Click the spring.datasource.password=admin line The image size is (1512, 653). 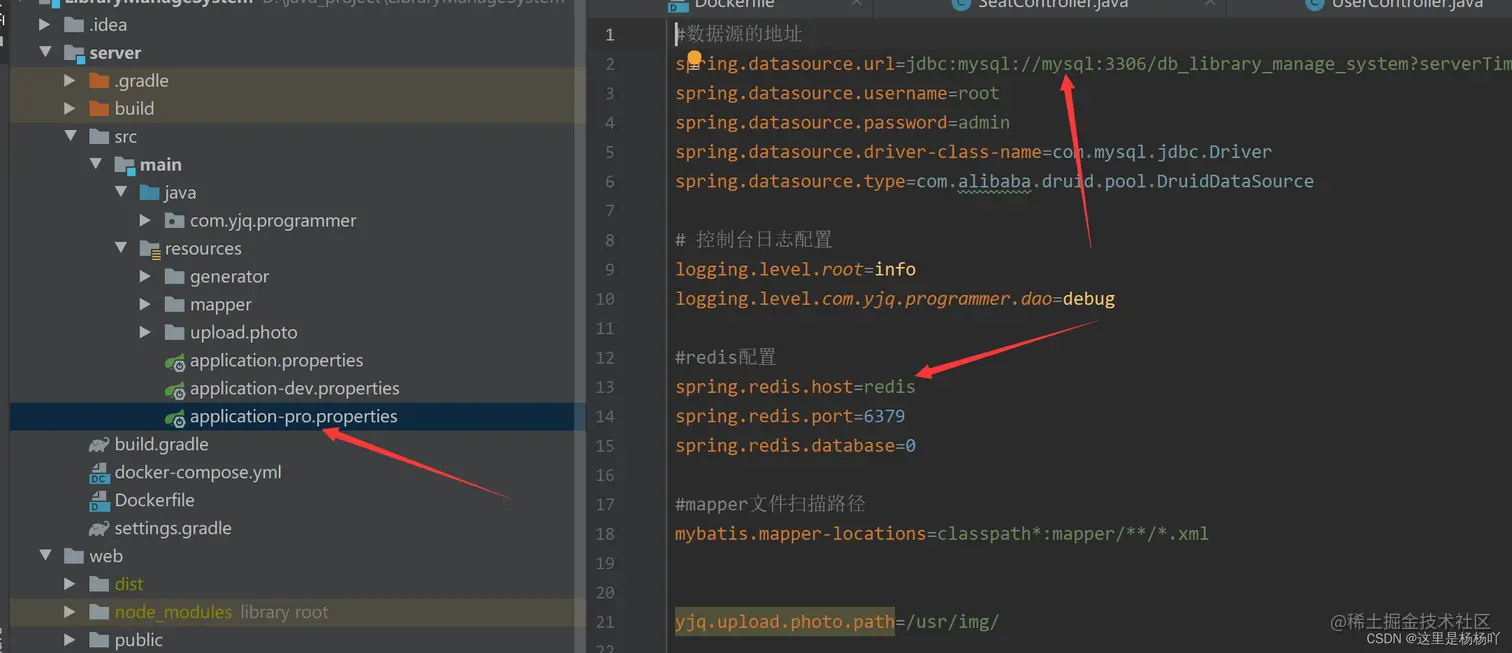click(x=842, y=123)
